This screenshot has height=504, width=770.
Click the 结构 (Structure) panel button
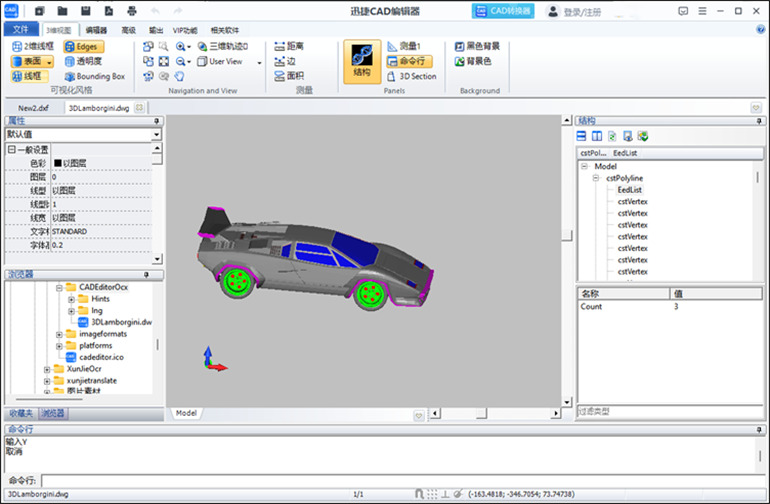coord(362,62)
